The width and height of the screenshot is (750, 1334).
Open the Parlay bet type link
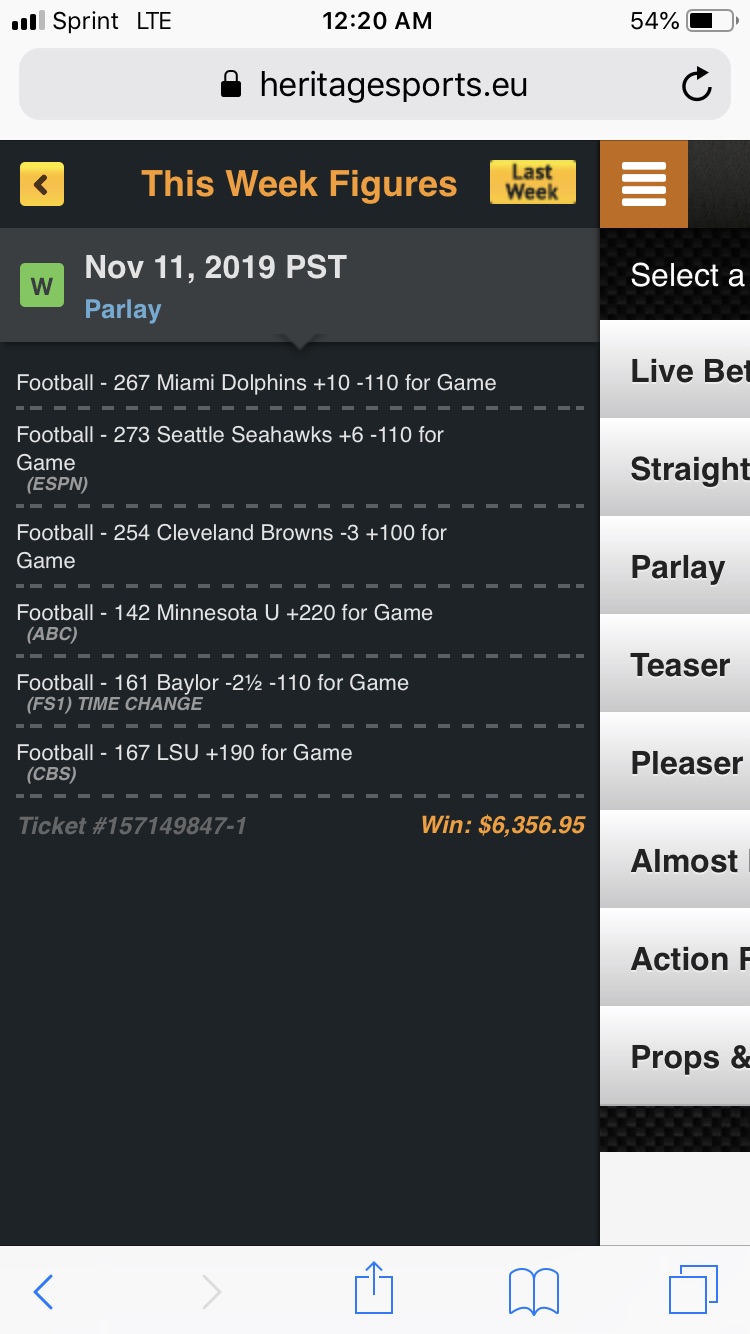[x=123, y=309]
